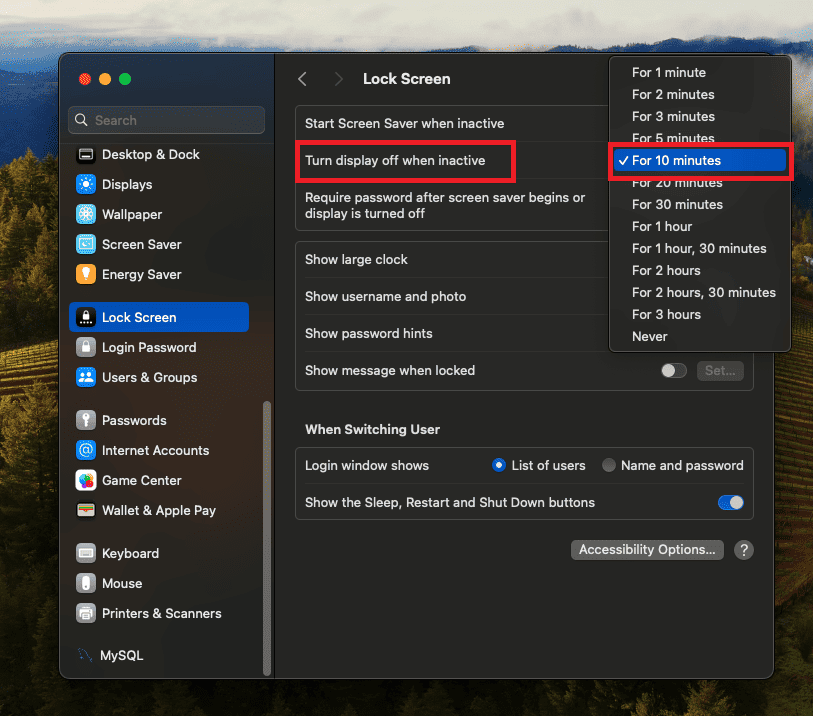813x716 pixels.
Task: Open Displays settings pane
Action: 159,185
